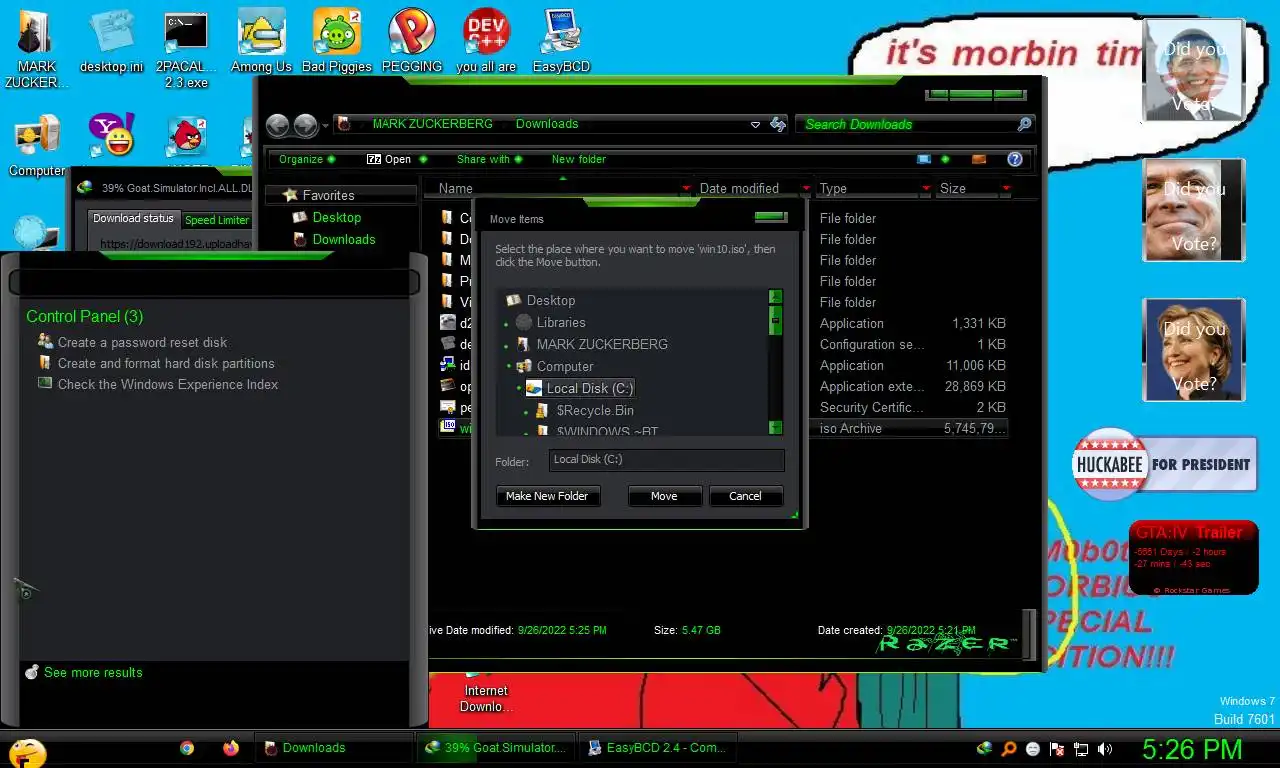Click New folder in Explorer toolbar
Viewport: 1280px width, 768px height.
[x=579, y=159]
